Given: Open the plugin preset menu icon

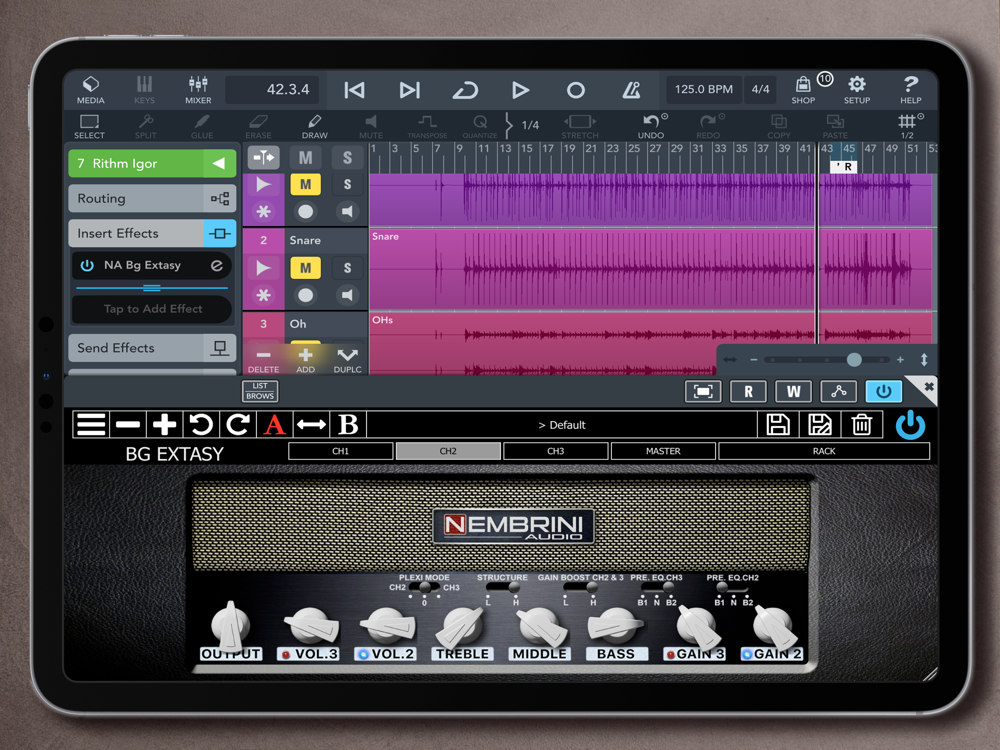Looking at the screenshot, I should pos(91,424).
